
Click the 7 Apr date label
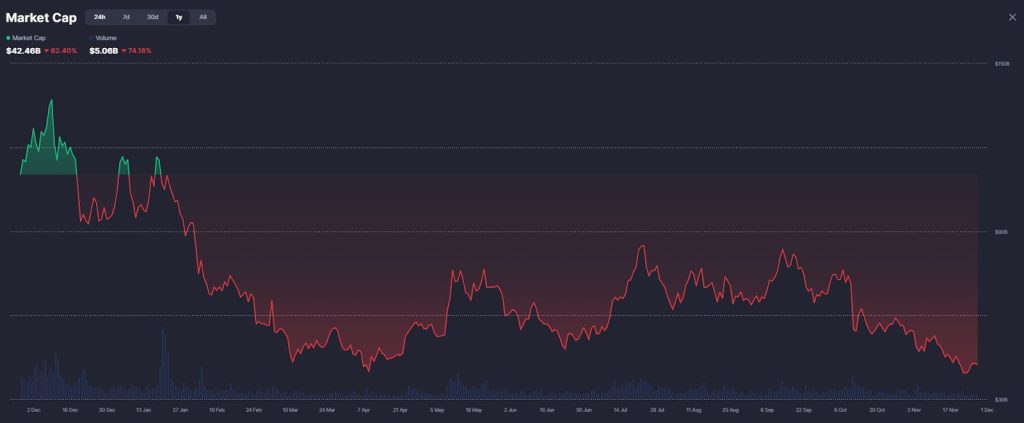(364, 410)
